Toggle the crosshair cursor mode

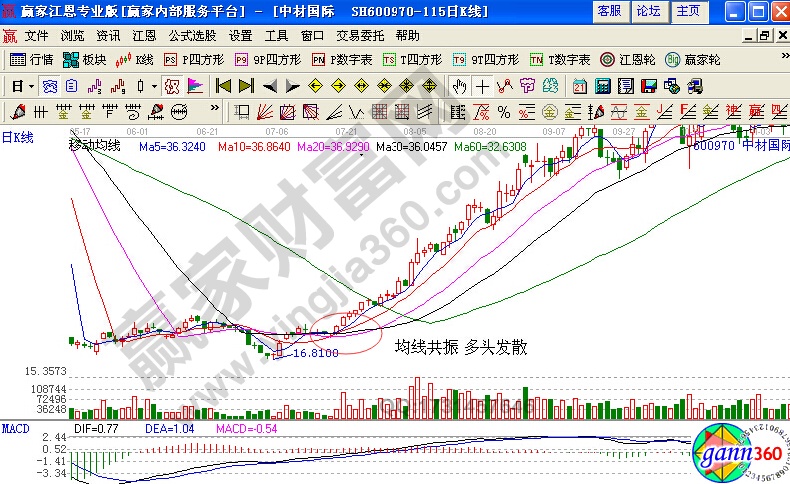click(482, 85)
